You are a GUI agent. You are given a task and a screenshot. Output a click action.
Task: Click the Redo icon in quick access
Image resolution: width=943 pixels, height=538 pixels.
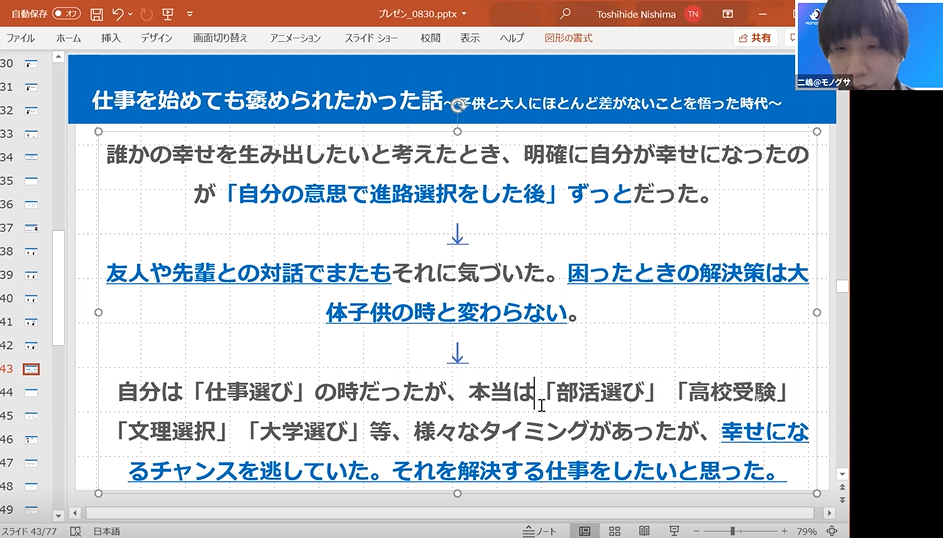point(145,14)
